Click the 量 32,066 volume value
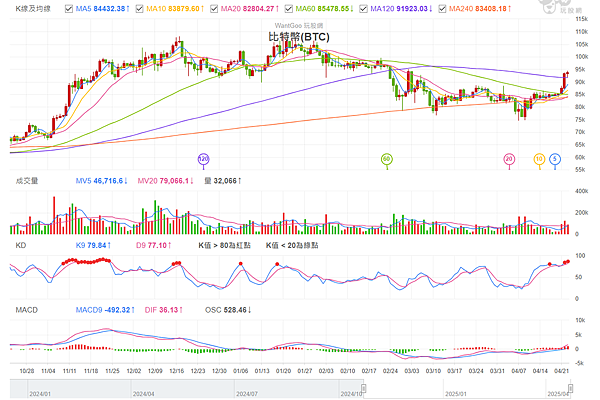Viewport: 600px width, 400px height. [223, 181]
